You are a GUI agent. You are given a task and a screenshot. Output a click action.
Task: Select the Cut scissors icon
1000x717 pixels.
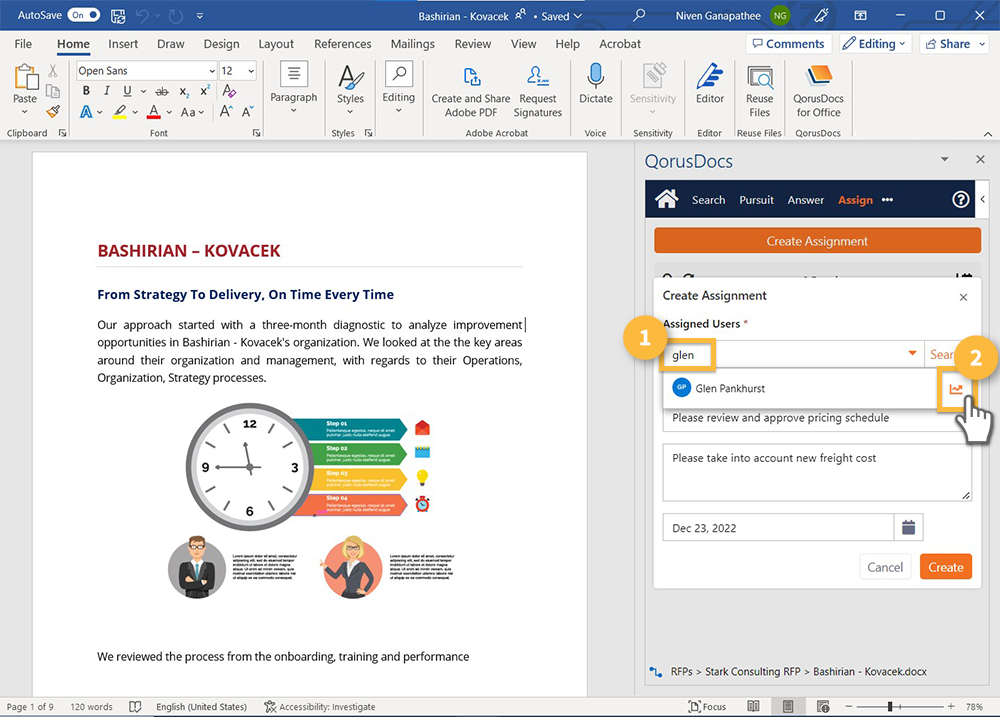pos(53,71)
